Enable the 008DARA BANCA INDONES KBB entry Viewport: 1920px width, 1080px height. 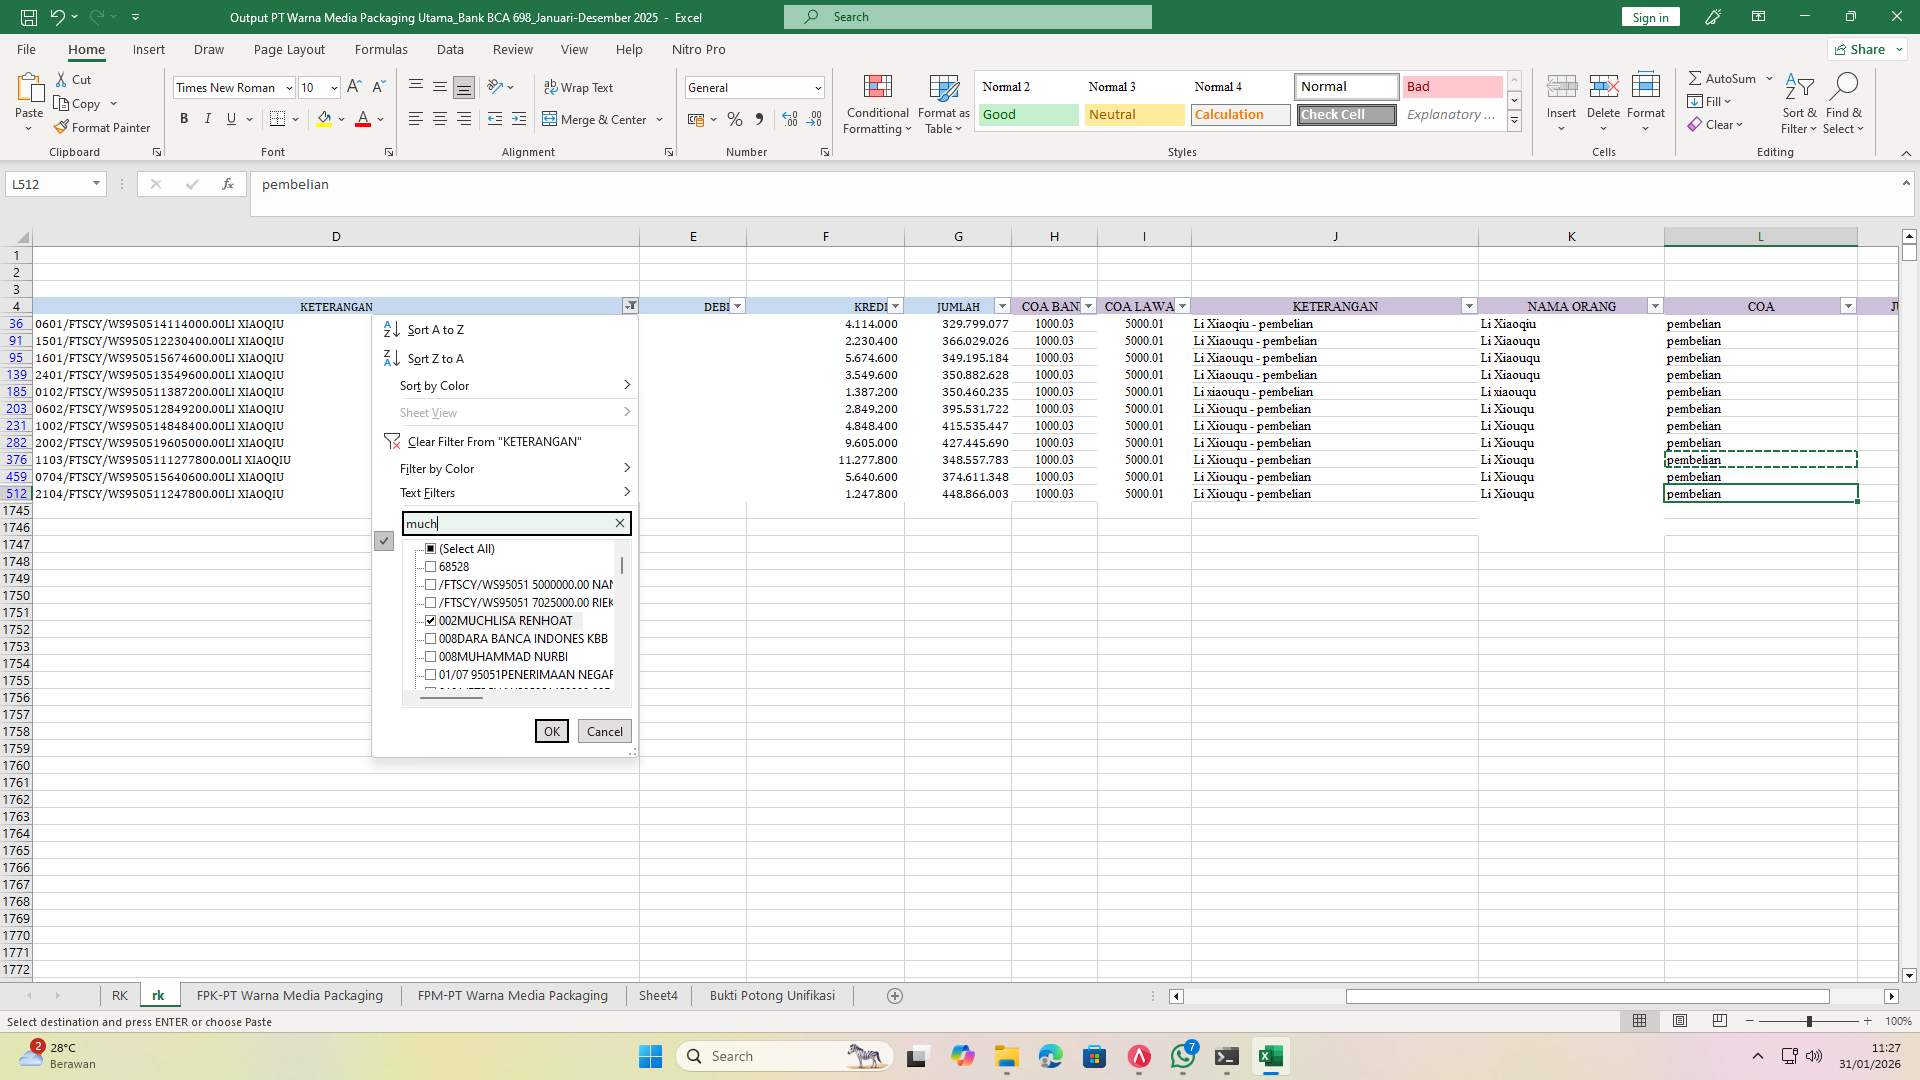pos(431,638)
